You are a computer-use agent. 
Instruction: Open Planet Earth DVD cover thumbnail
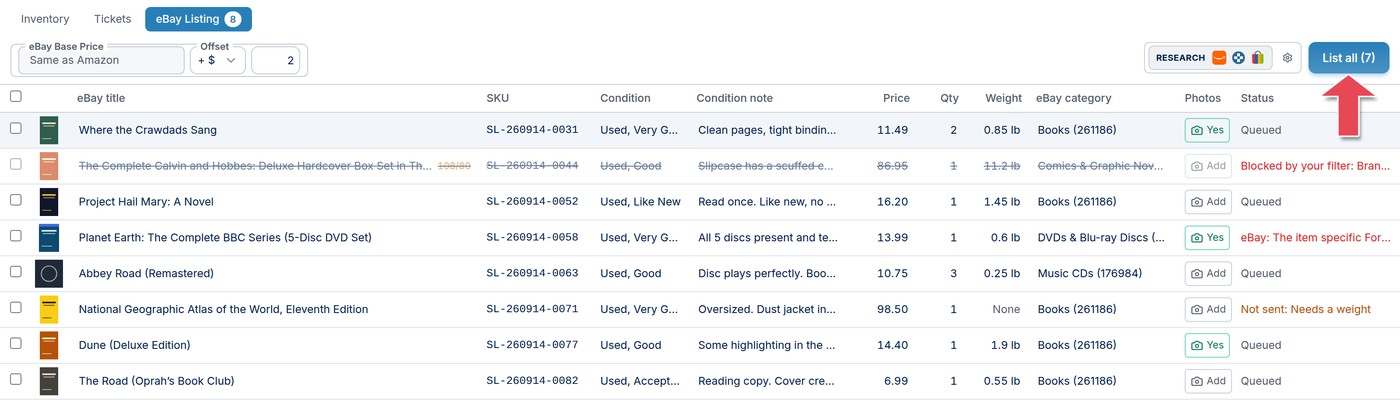point(49,238)
